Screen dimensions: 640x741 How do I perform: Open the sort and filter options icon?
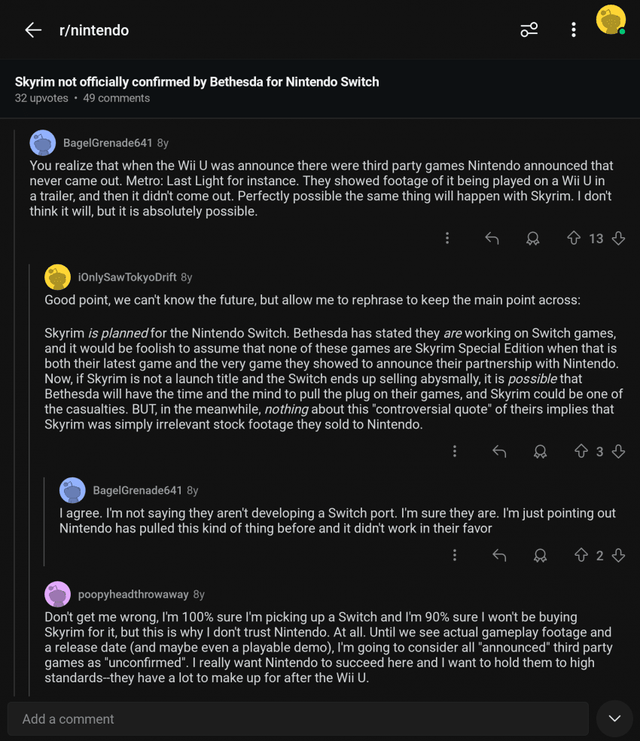(529, 30)
